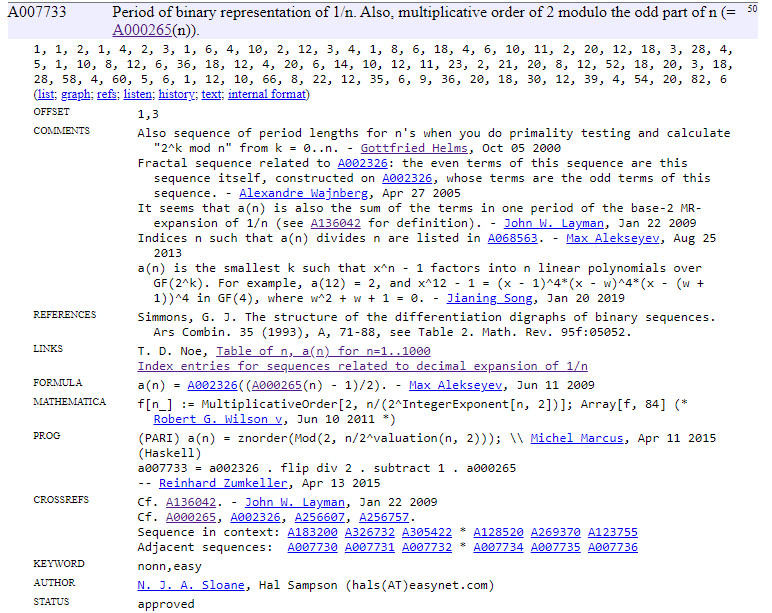Click the offset value '1,3'
772x613 pixels.
(x=148, y=114)
